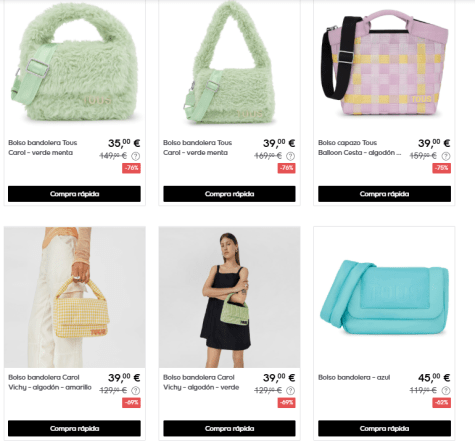Open Bolso bandolera Carol Vichy amarillo title

(50, 382)
